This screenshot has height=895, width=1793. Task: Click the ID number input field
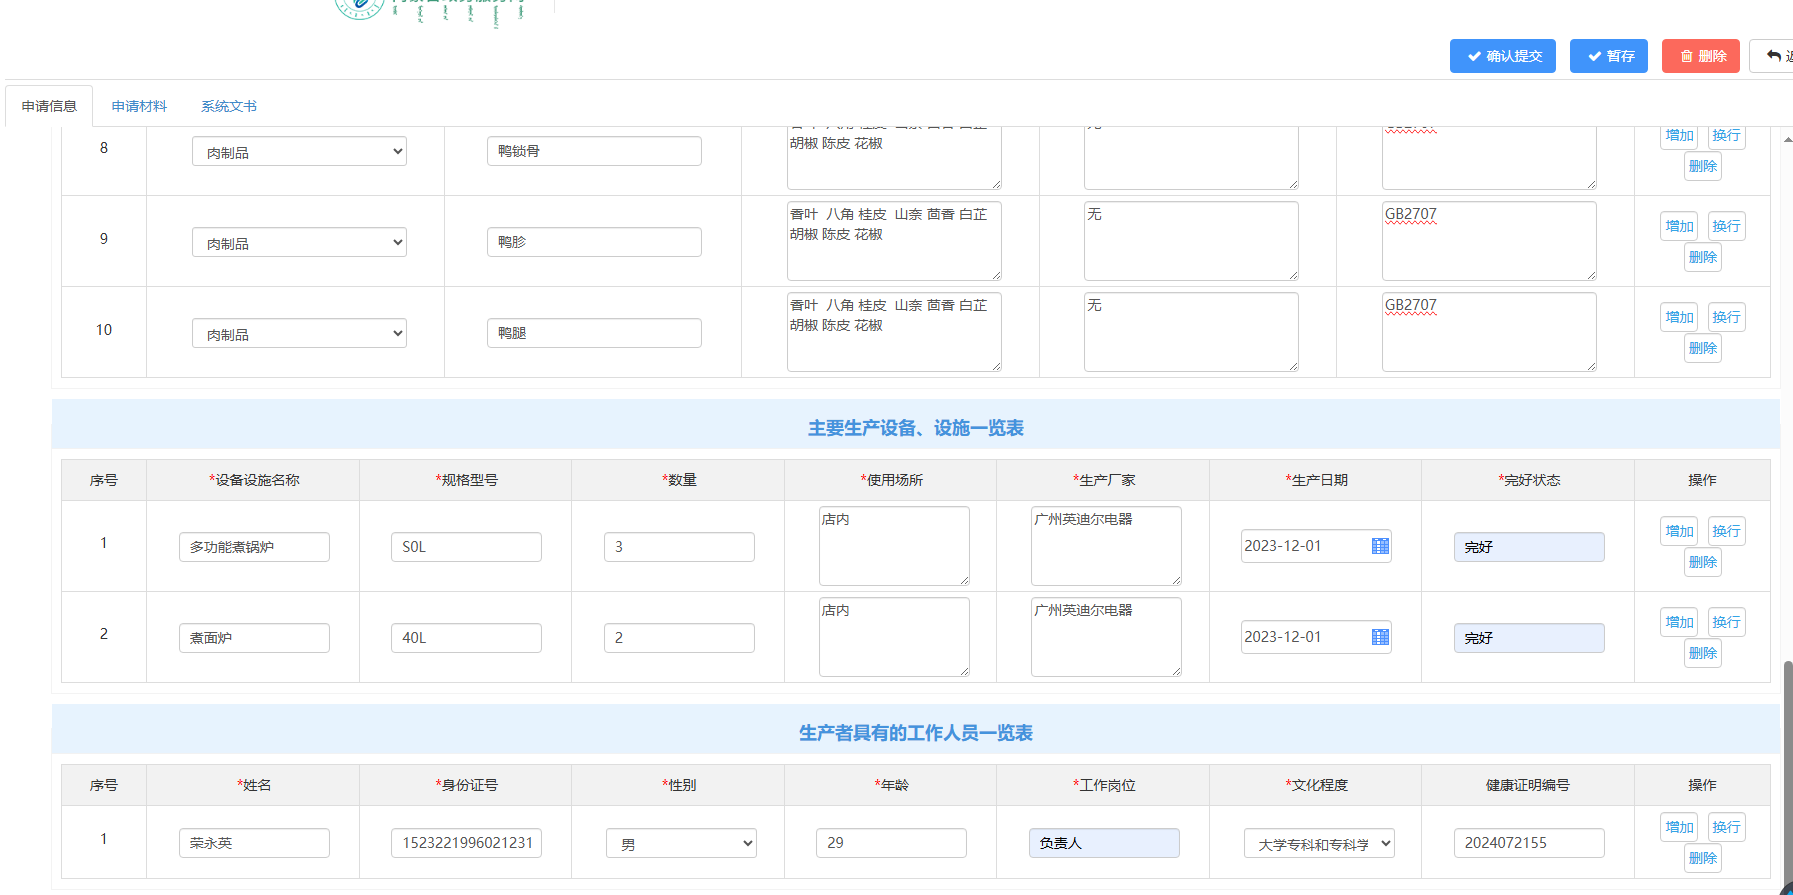466,843
